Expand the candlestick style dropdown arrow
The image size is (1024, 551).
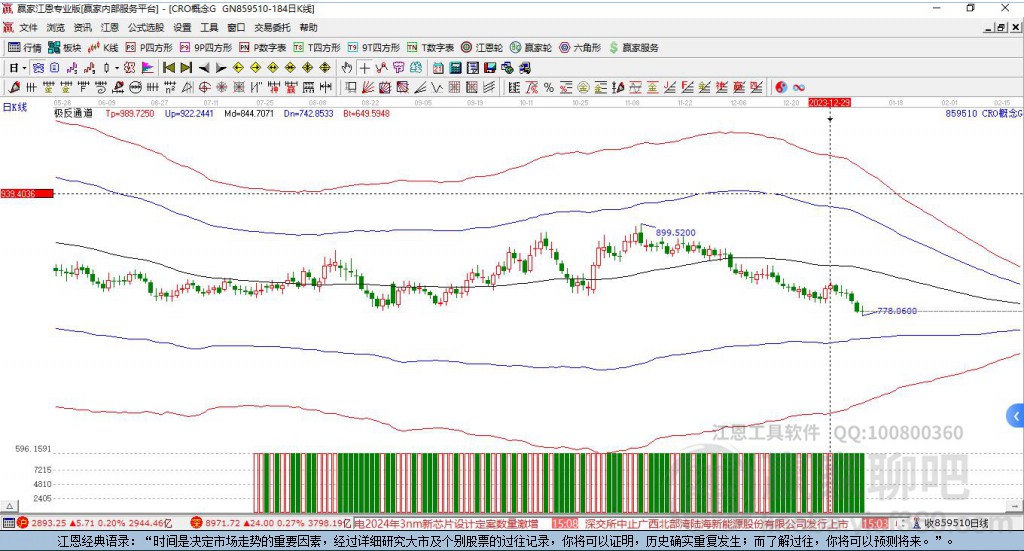point(116,67)
